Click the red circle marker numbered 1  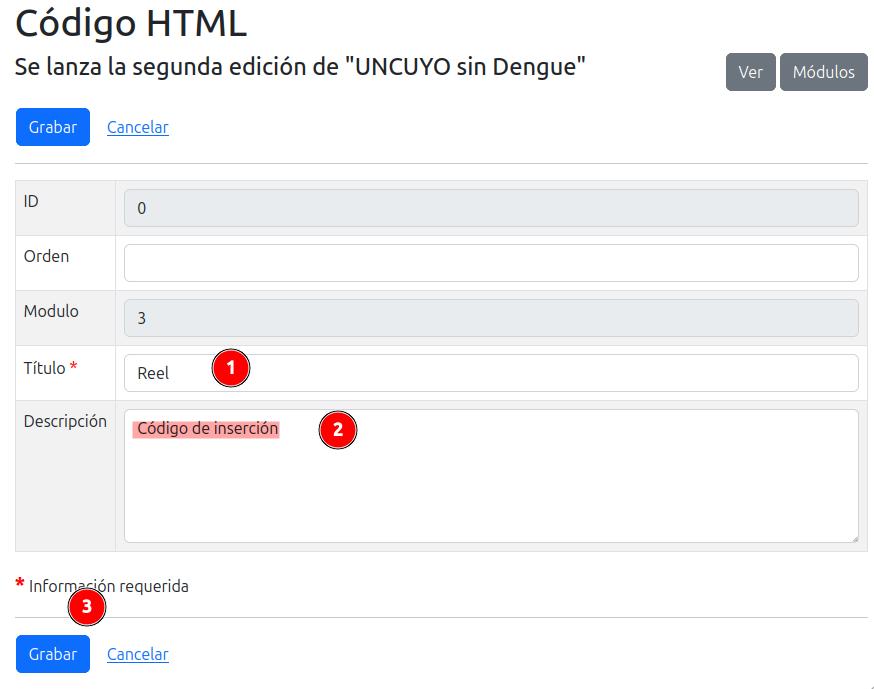click(230, 368)
